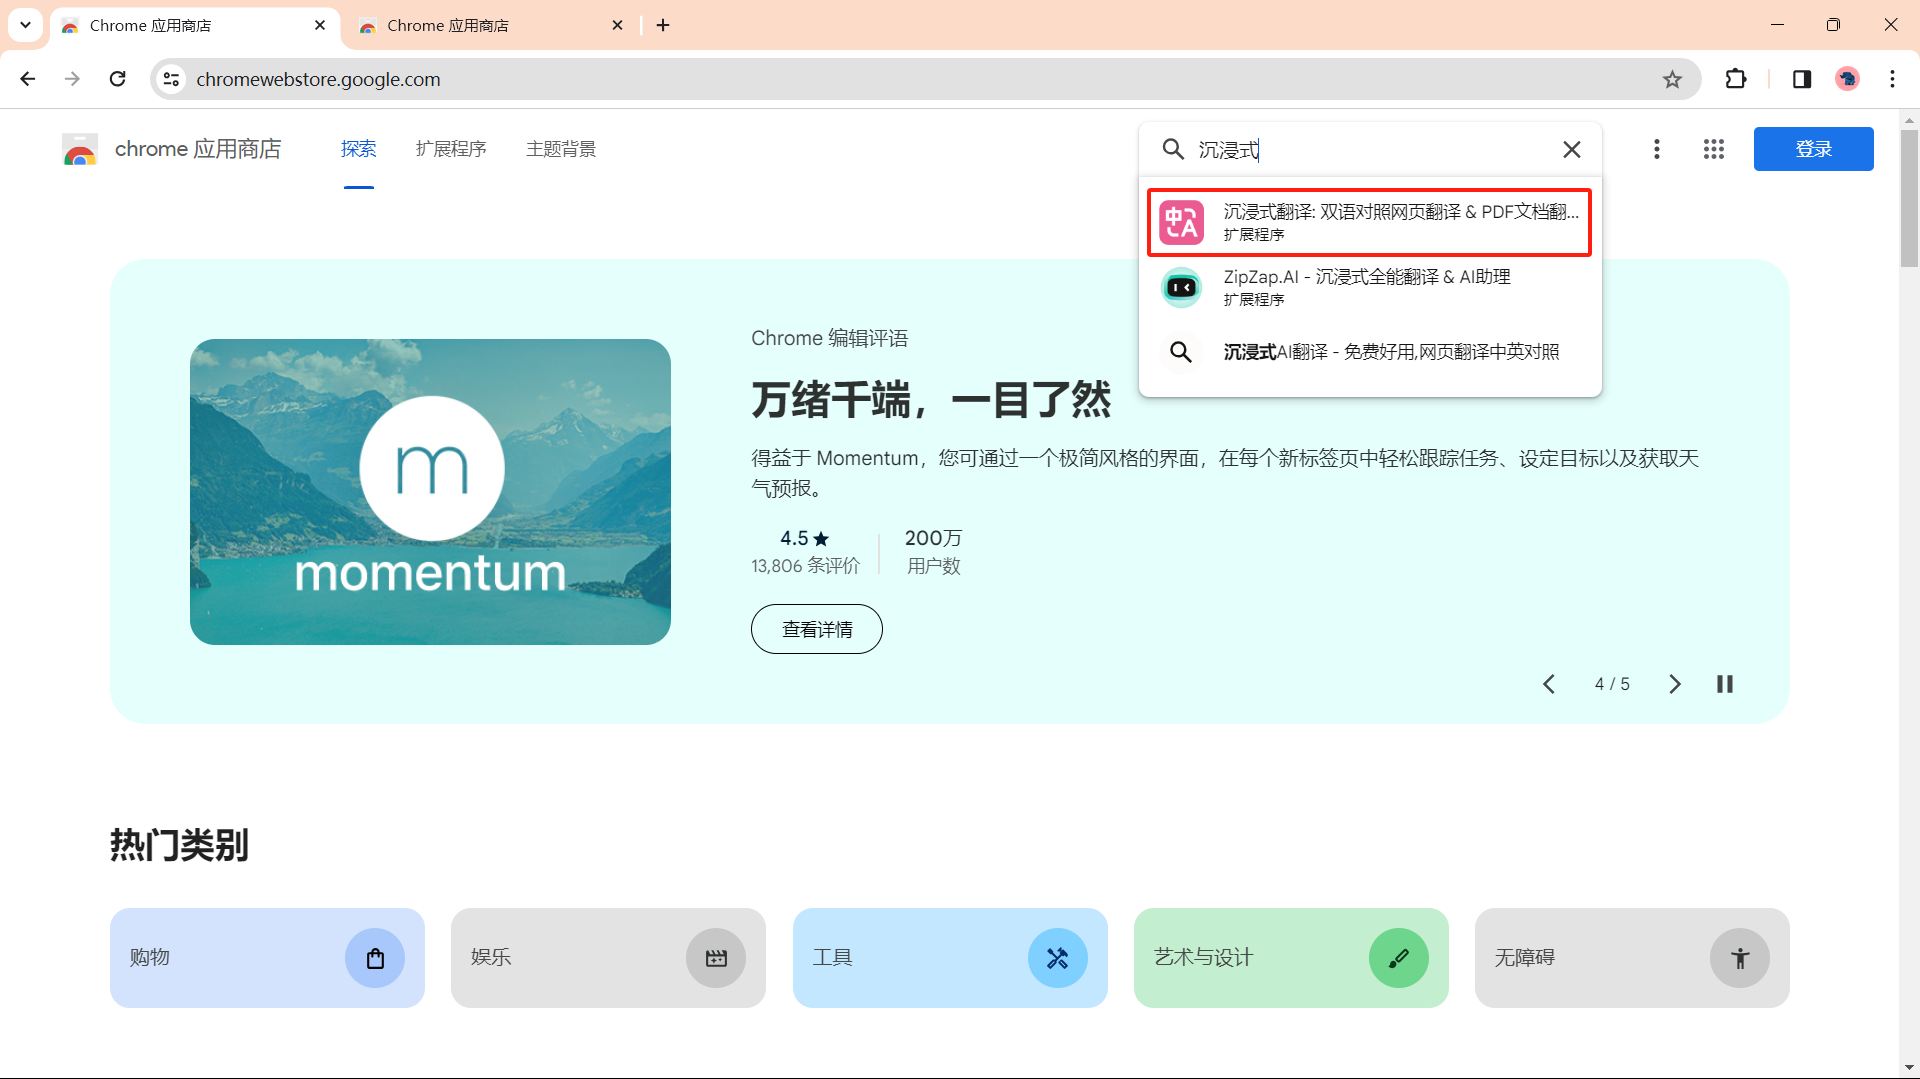Select the 沉浸式翻译 extension suggestion
The width and height of the screenshot is (1920, 1079).
(x=1369, y=222)
